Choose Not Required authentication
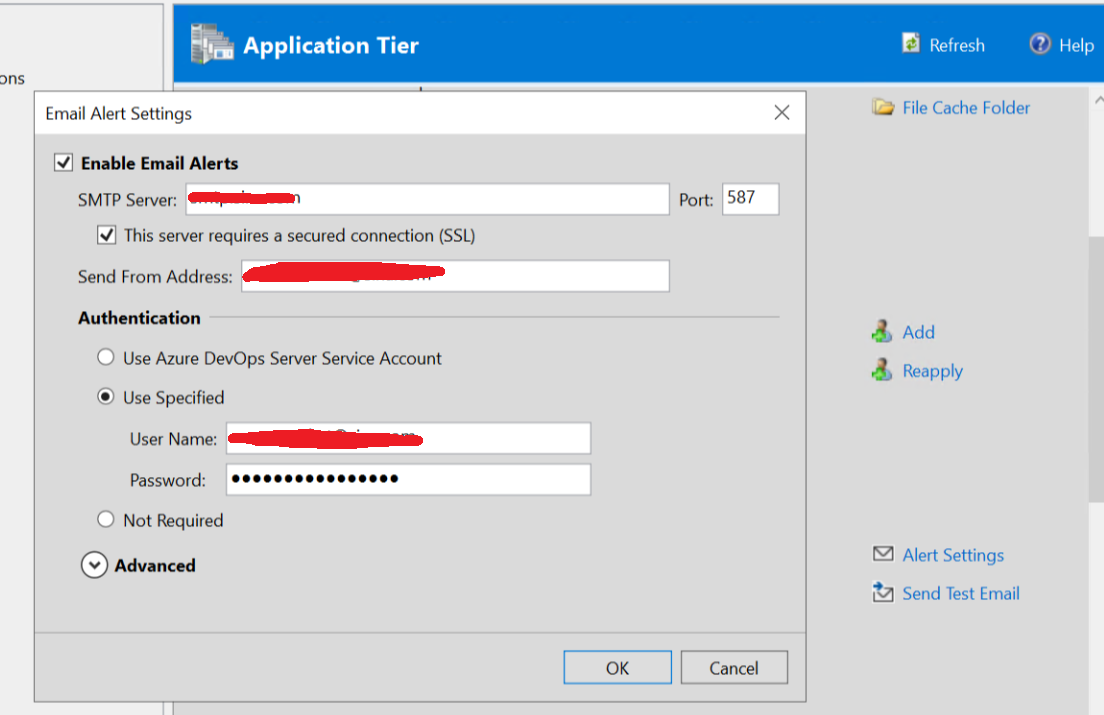Screen dimensions: 1104x715 click(x=106, y=519)
